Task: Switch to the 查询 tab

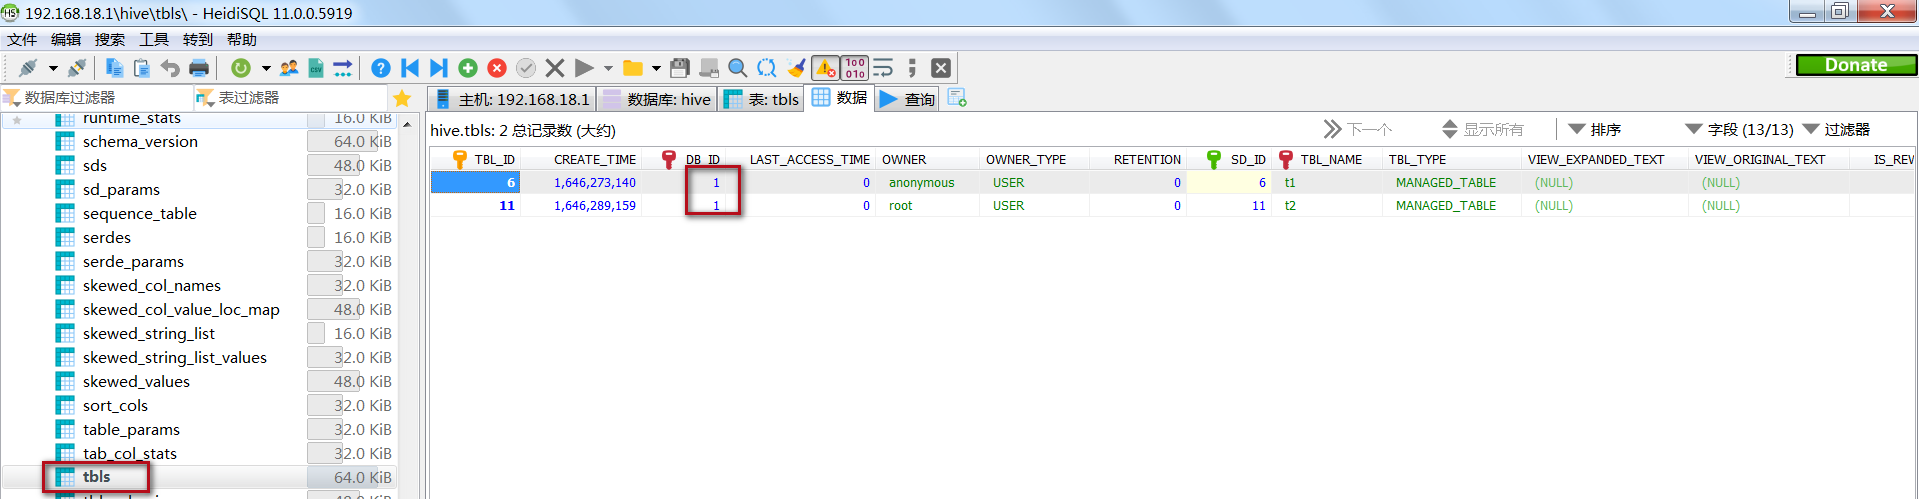Action: pos(908,99)
